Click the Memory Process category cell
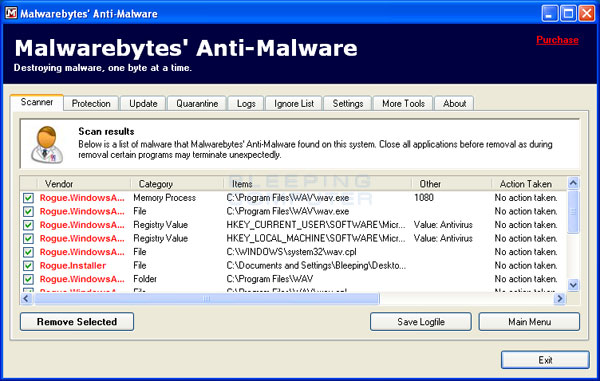This screenshot has height=381, width=600. point(165,198)
